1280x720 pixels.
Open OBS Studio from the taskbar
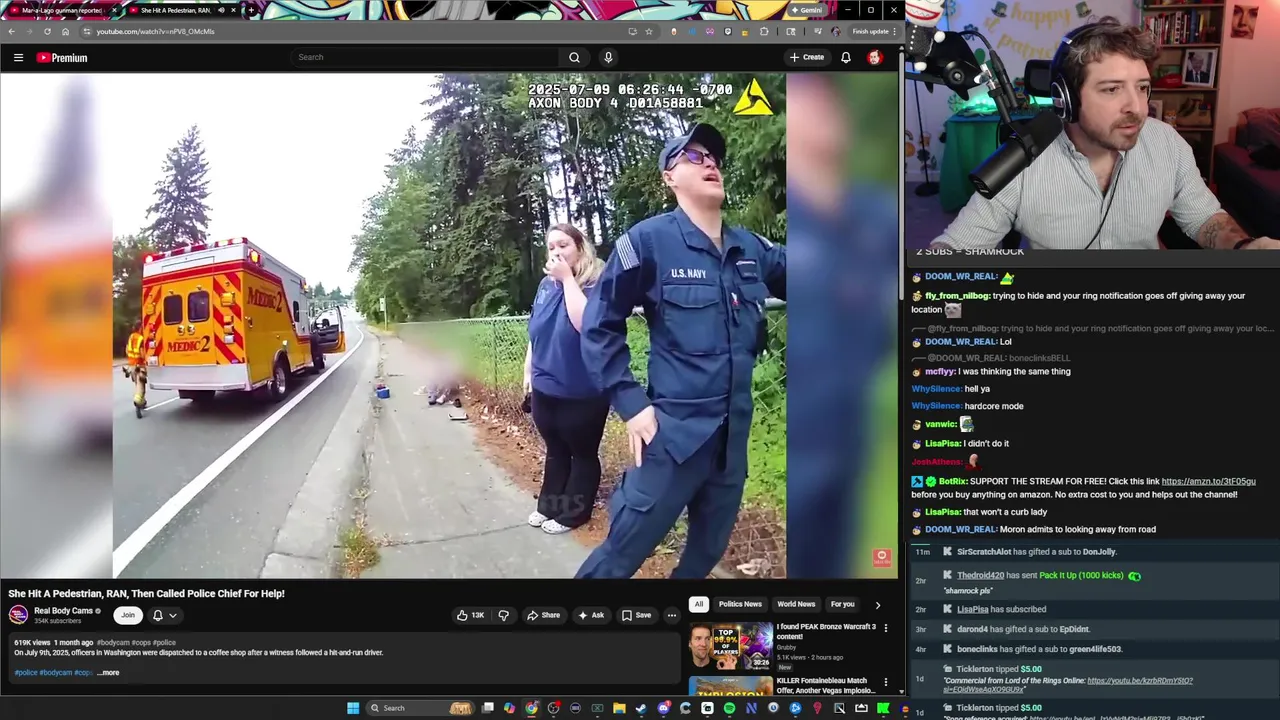click(553, 708)
